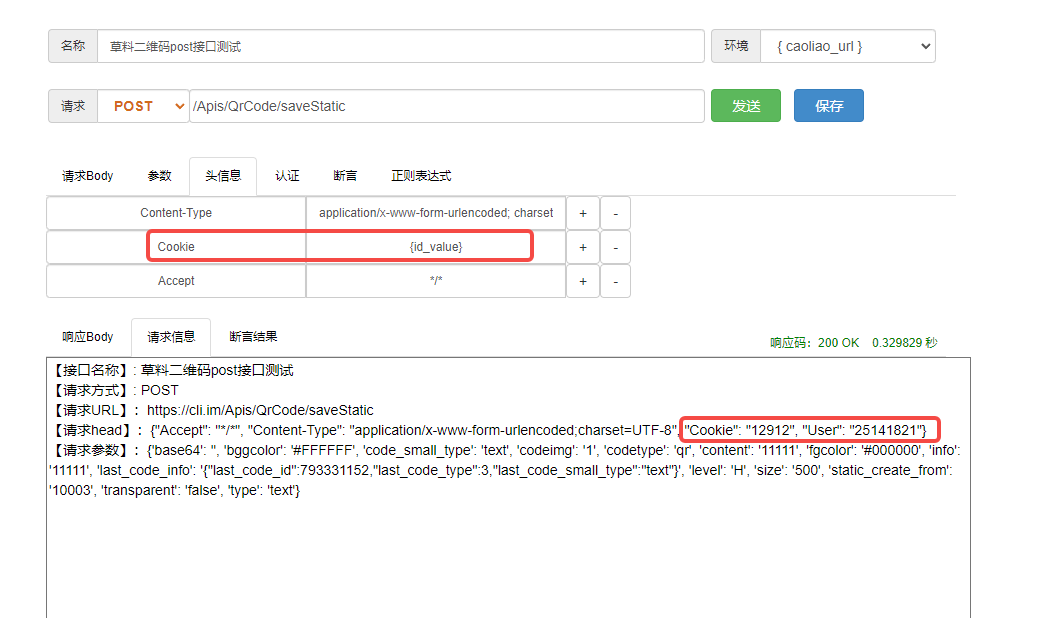1039x618 pixels.
Task: Add a row after Accept with plus
Action: pyautogui.click(x=583, y=281)
